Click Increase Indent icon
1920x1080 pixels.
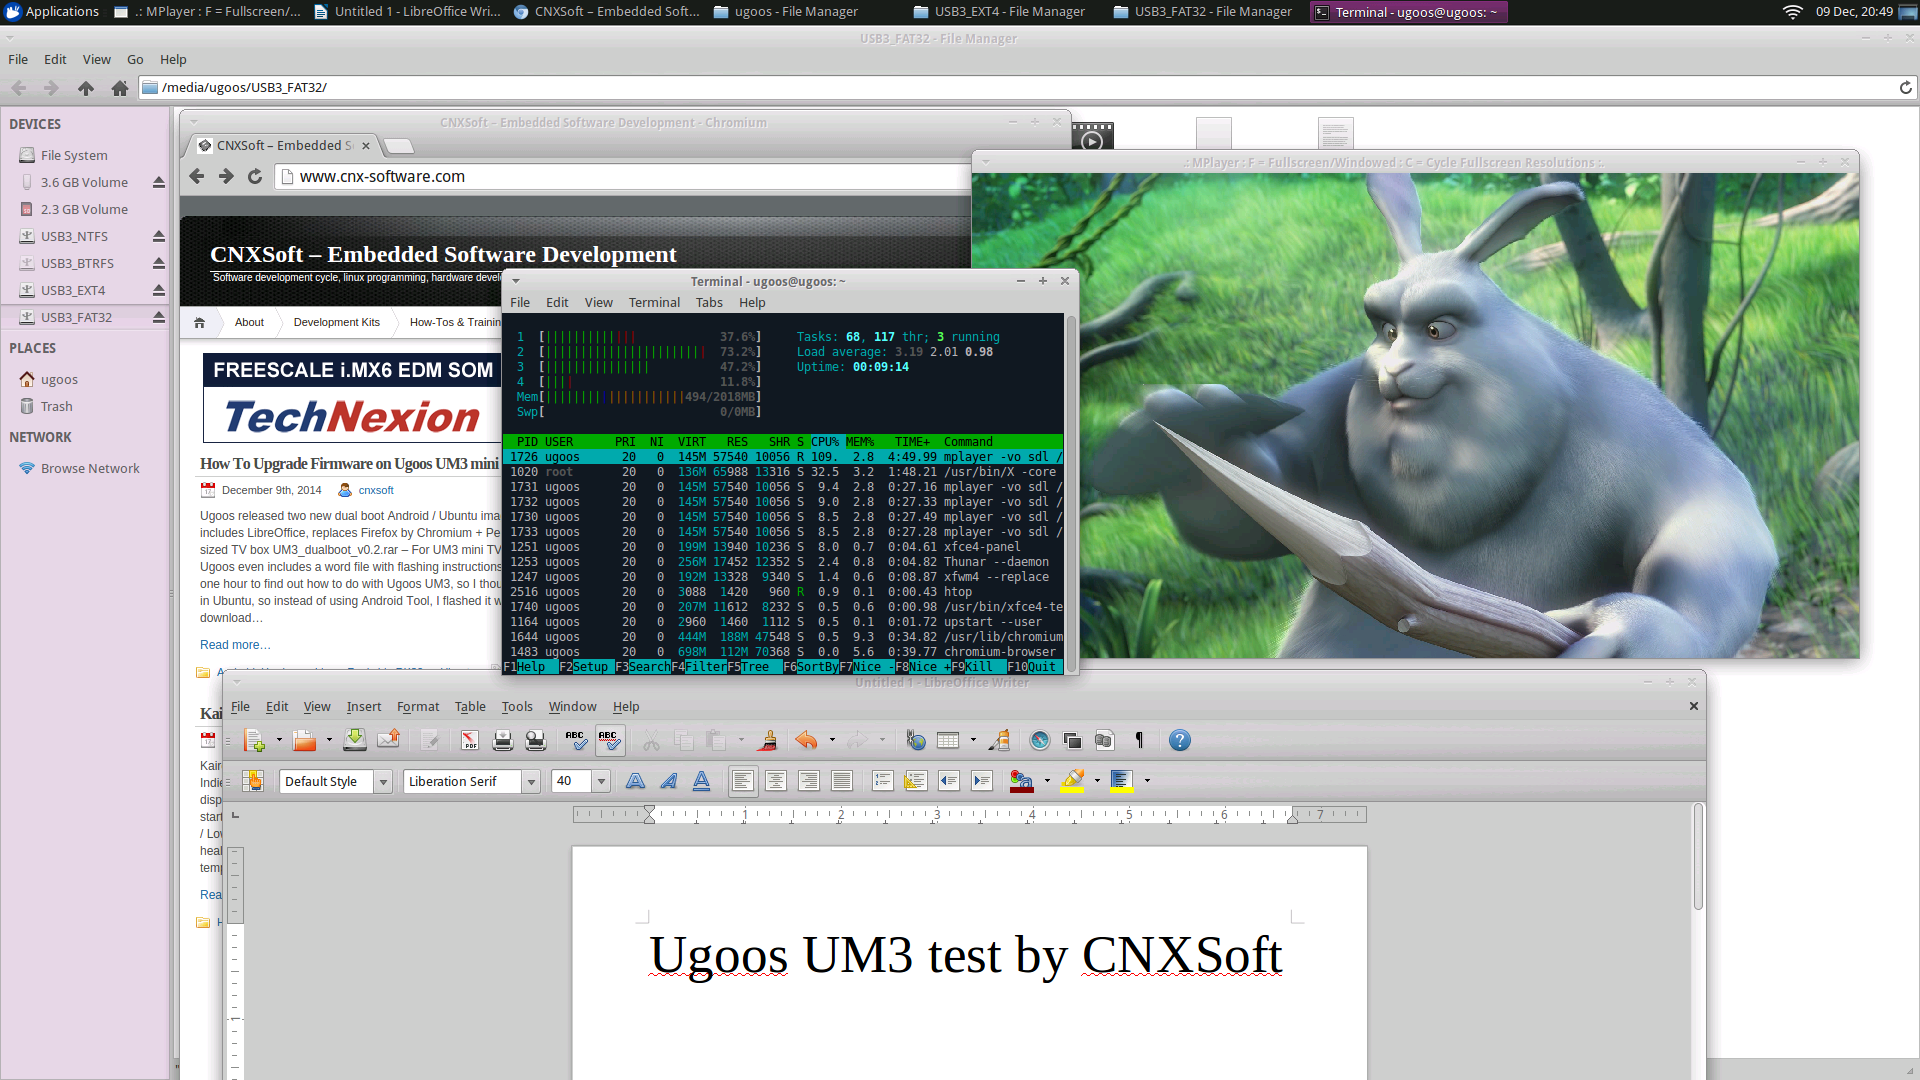(x=982, y=781)
